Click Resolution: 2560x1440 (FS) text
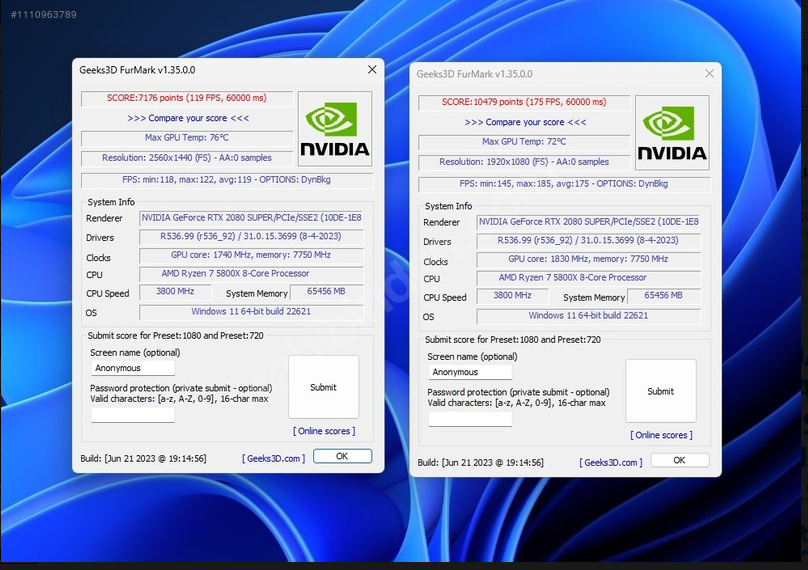The height and width of the screenshot is (570, 808). tap(187, 158)
